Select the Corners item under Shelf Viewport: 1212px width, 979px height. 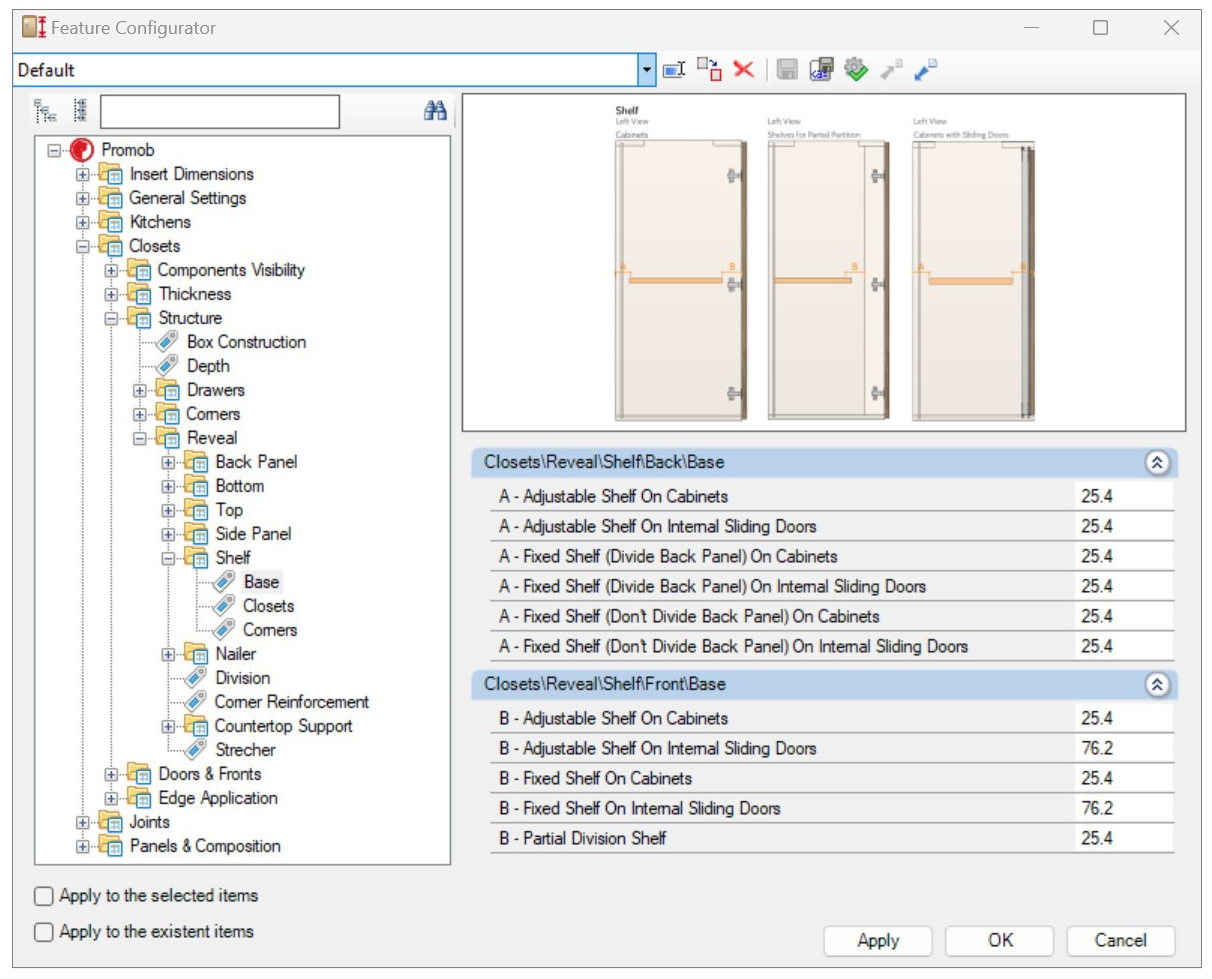270,630
